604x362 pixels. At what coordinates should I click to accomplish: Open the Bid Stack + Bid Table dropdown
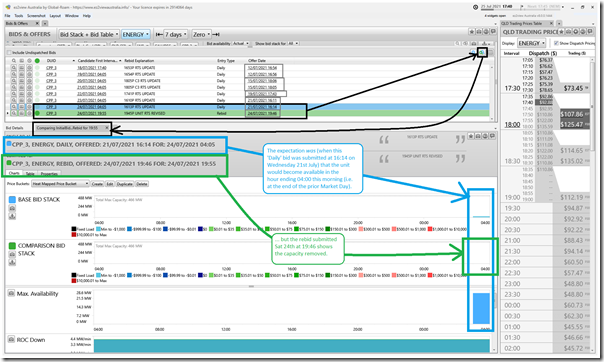coord(89,34)
